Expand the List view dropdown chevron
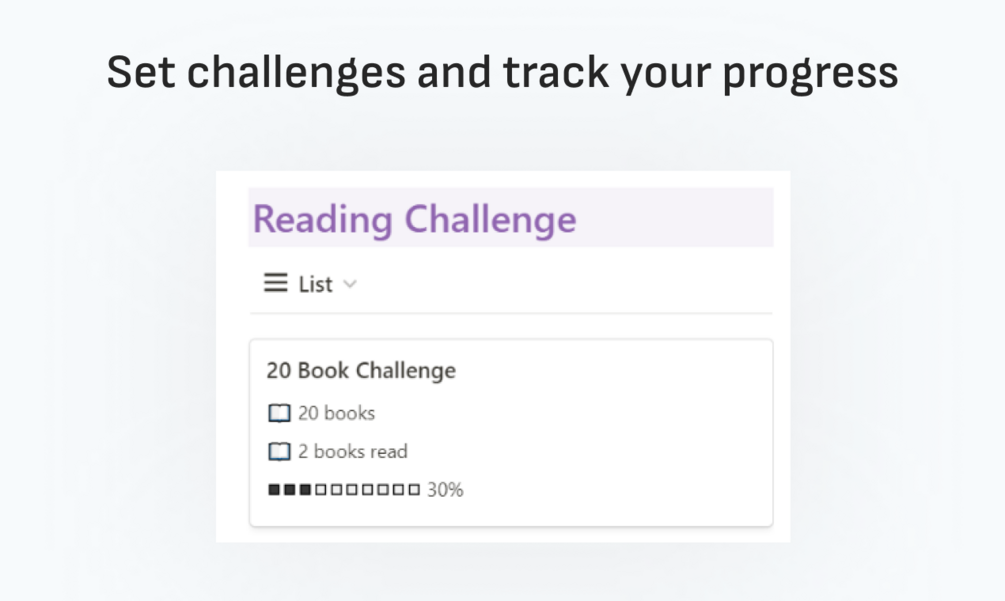The width and height of the screenshot is (1005, 601). click(x=349, y=284)
